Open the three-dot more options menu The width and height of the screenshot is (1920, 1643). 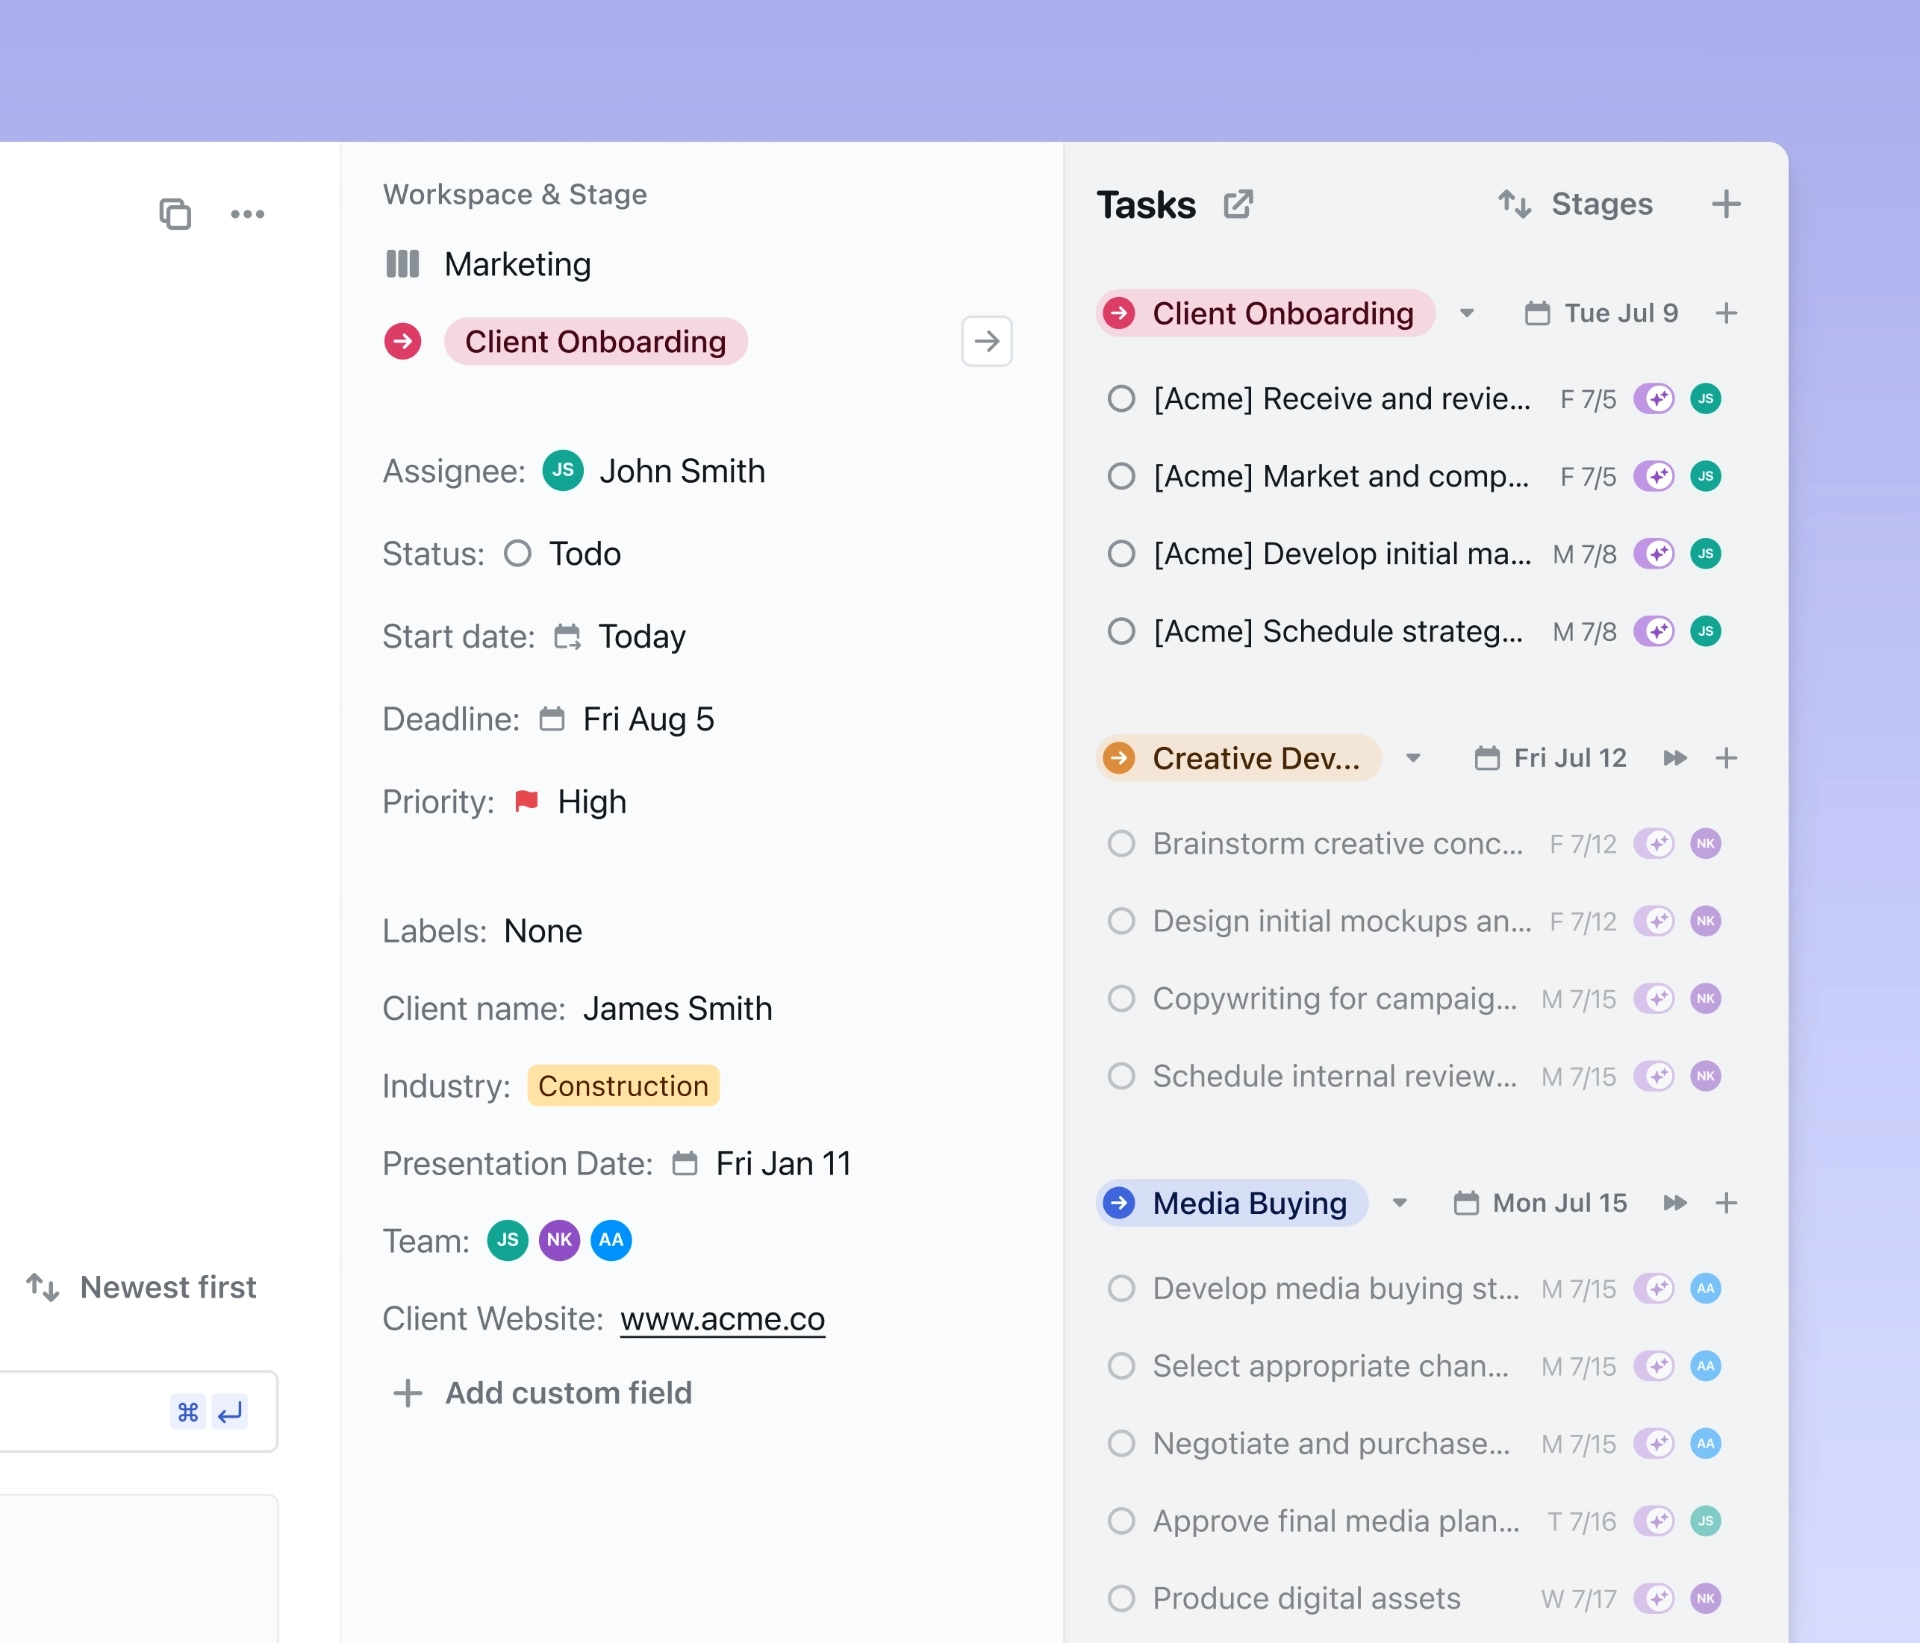(247, 214)
